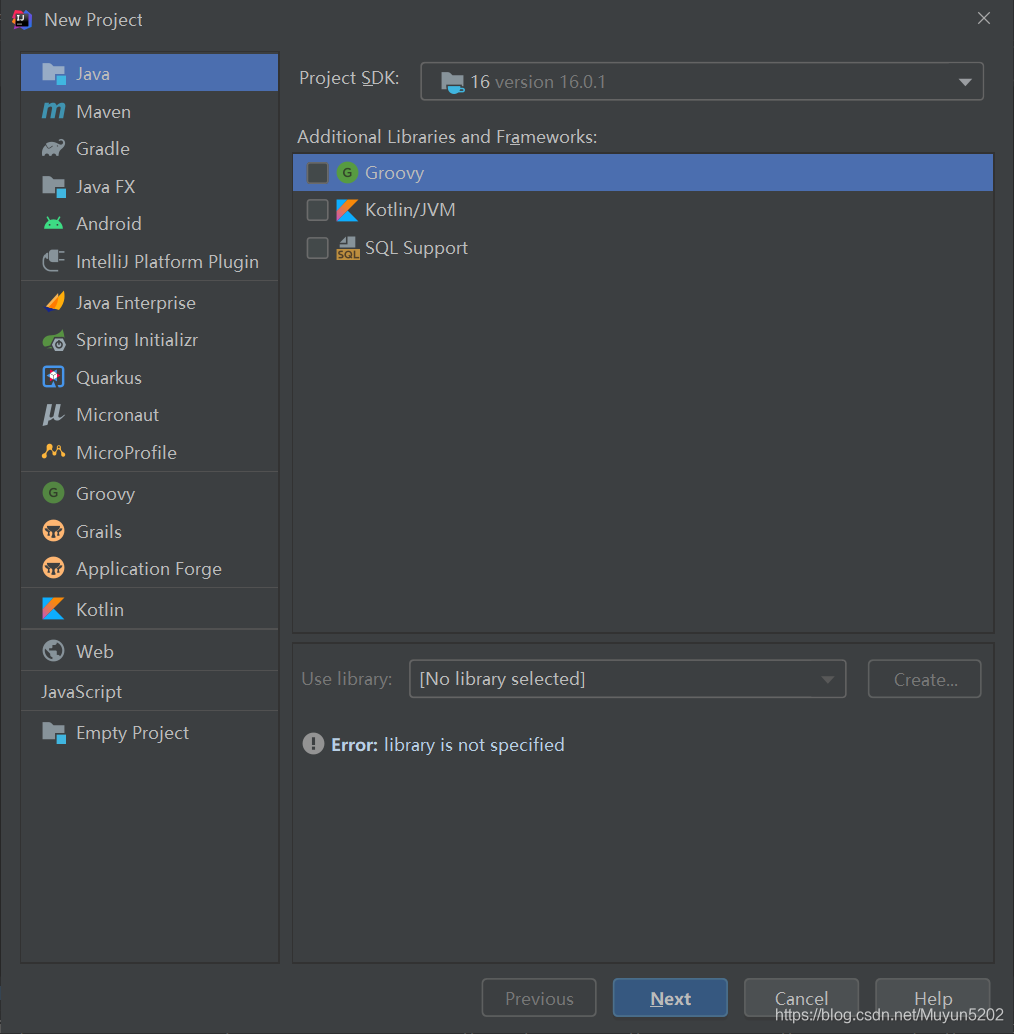Select the SQL Support row label
Screen dimensions: 1014x1034
point(416,248)
